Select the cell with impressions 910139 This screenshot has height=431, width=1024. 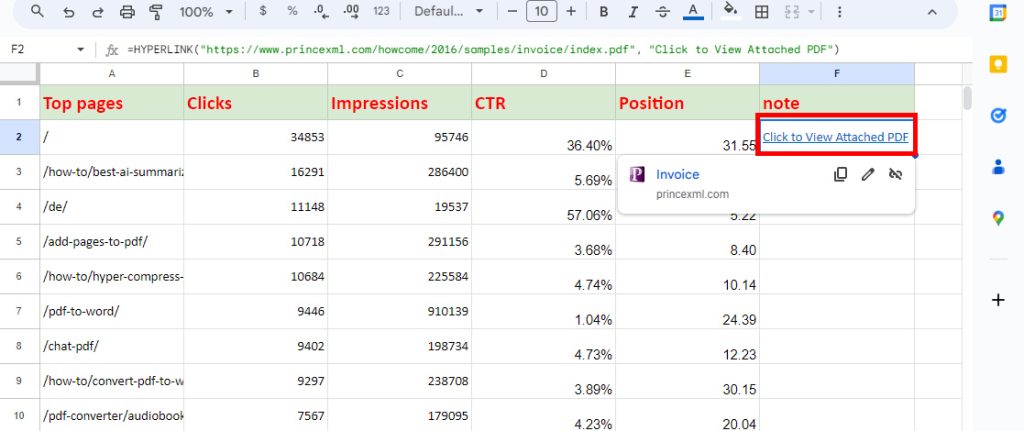click(x=400, y=311)
